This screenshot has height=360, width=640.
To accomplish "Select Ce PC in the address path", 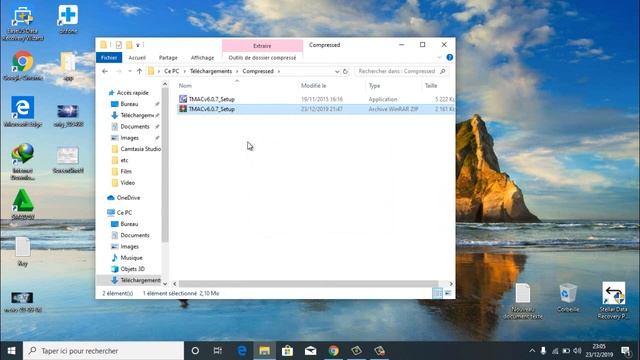I will (x=171, y=71).
